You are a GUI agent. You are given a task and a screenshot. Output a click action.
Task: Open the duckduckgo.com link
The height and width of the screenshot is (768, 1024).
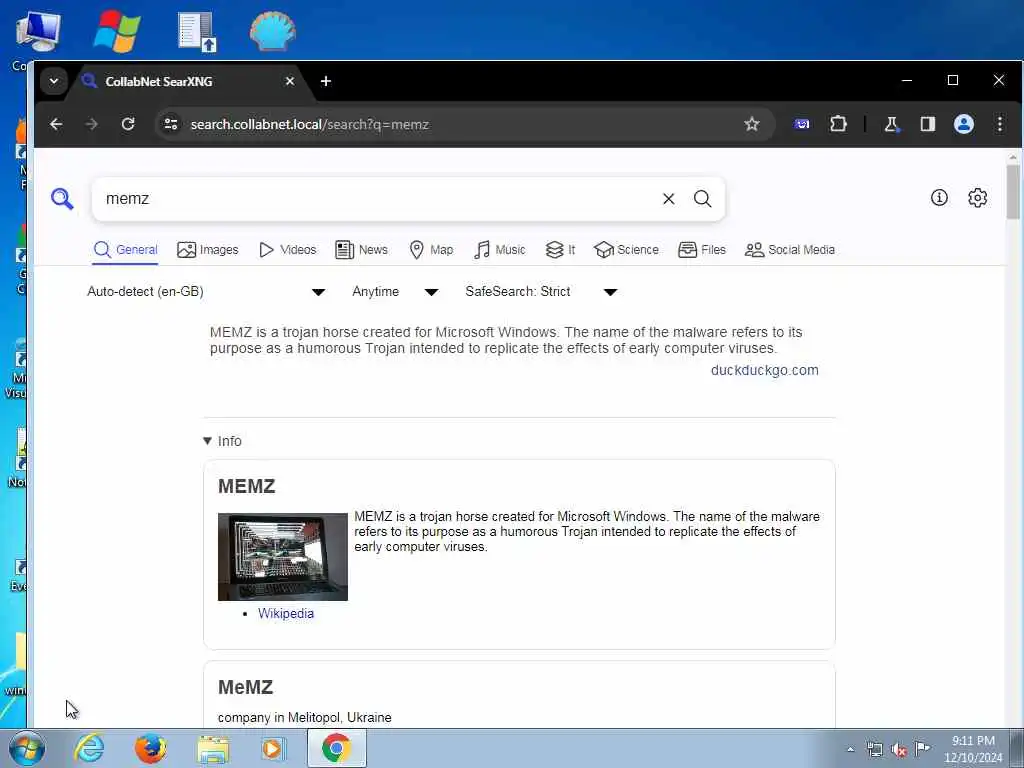point(764,370)
